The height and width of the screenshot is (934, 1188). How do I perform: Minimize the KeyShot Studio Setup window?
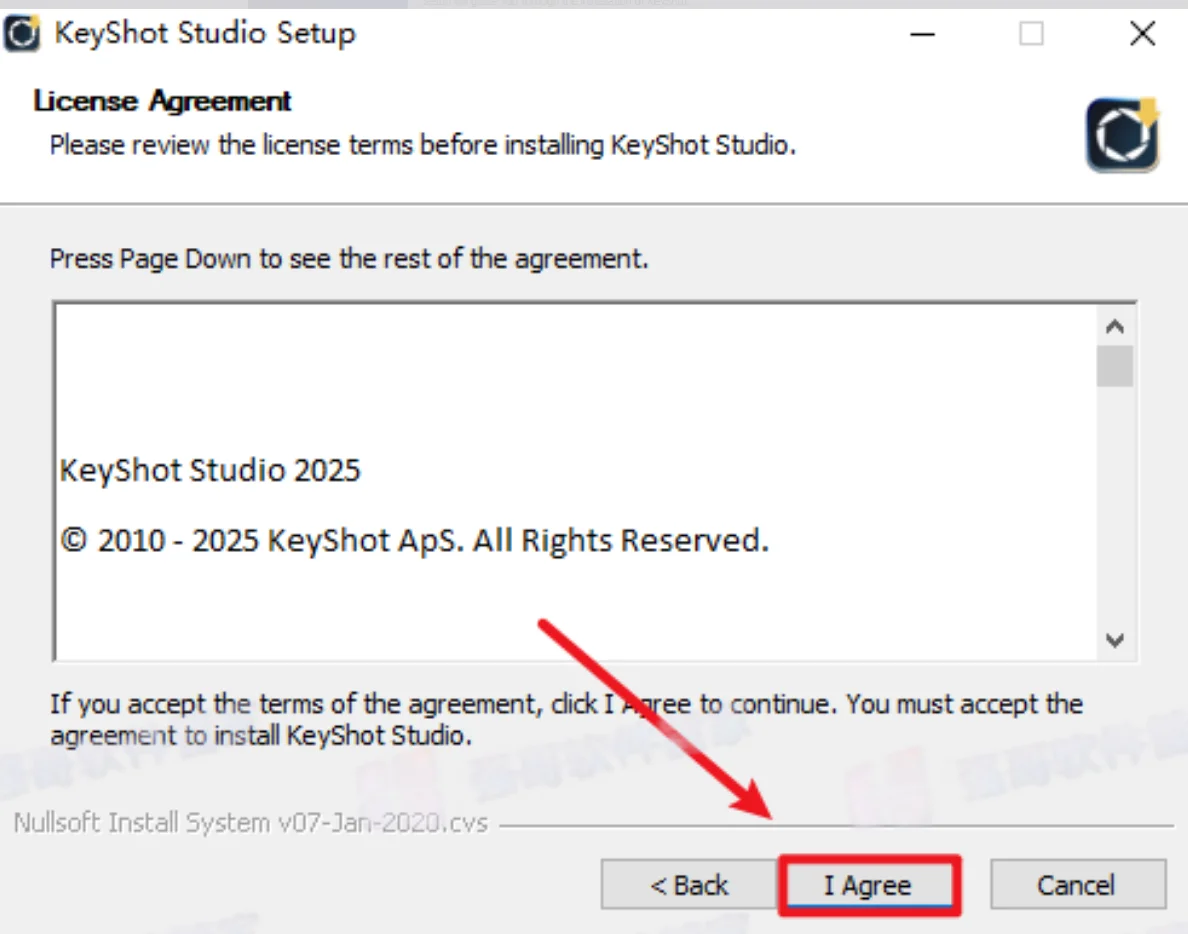(x=922, y=34)
